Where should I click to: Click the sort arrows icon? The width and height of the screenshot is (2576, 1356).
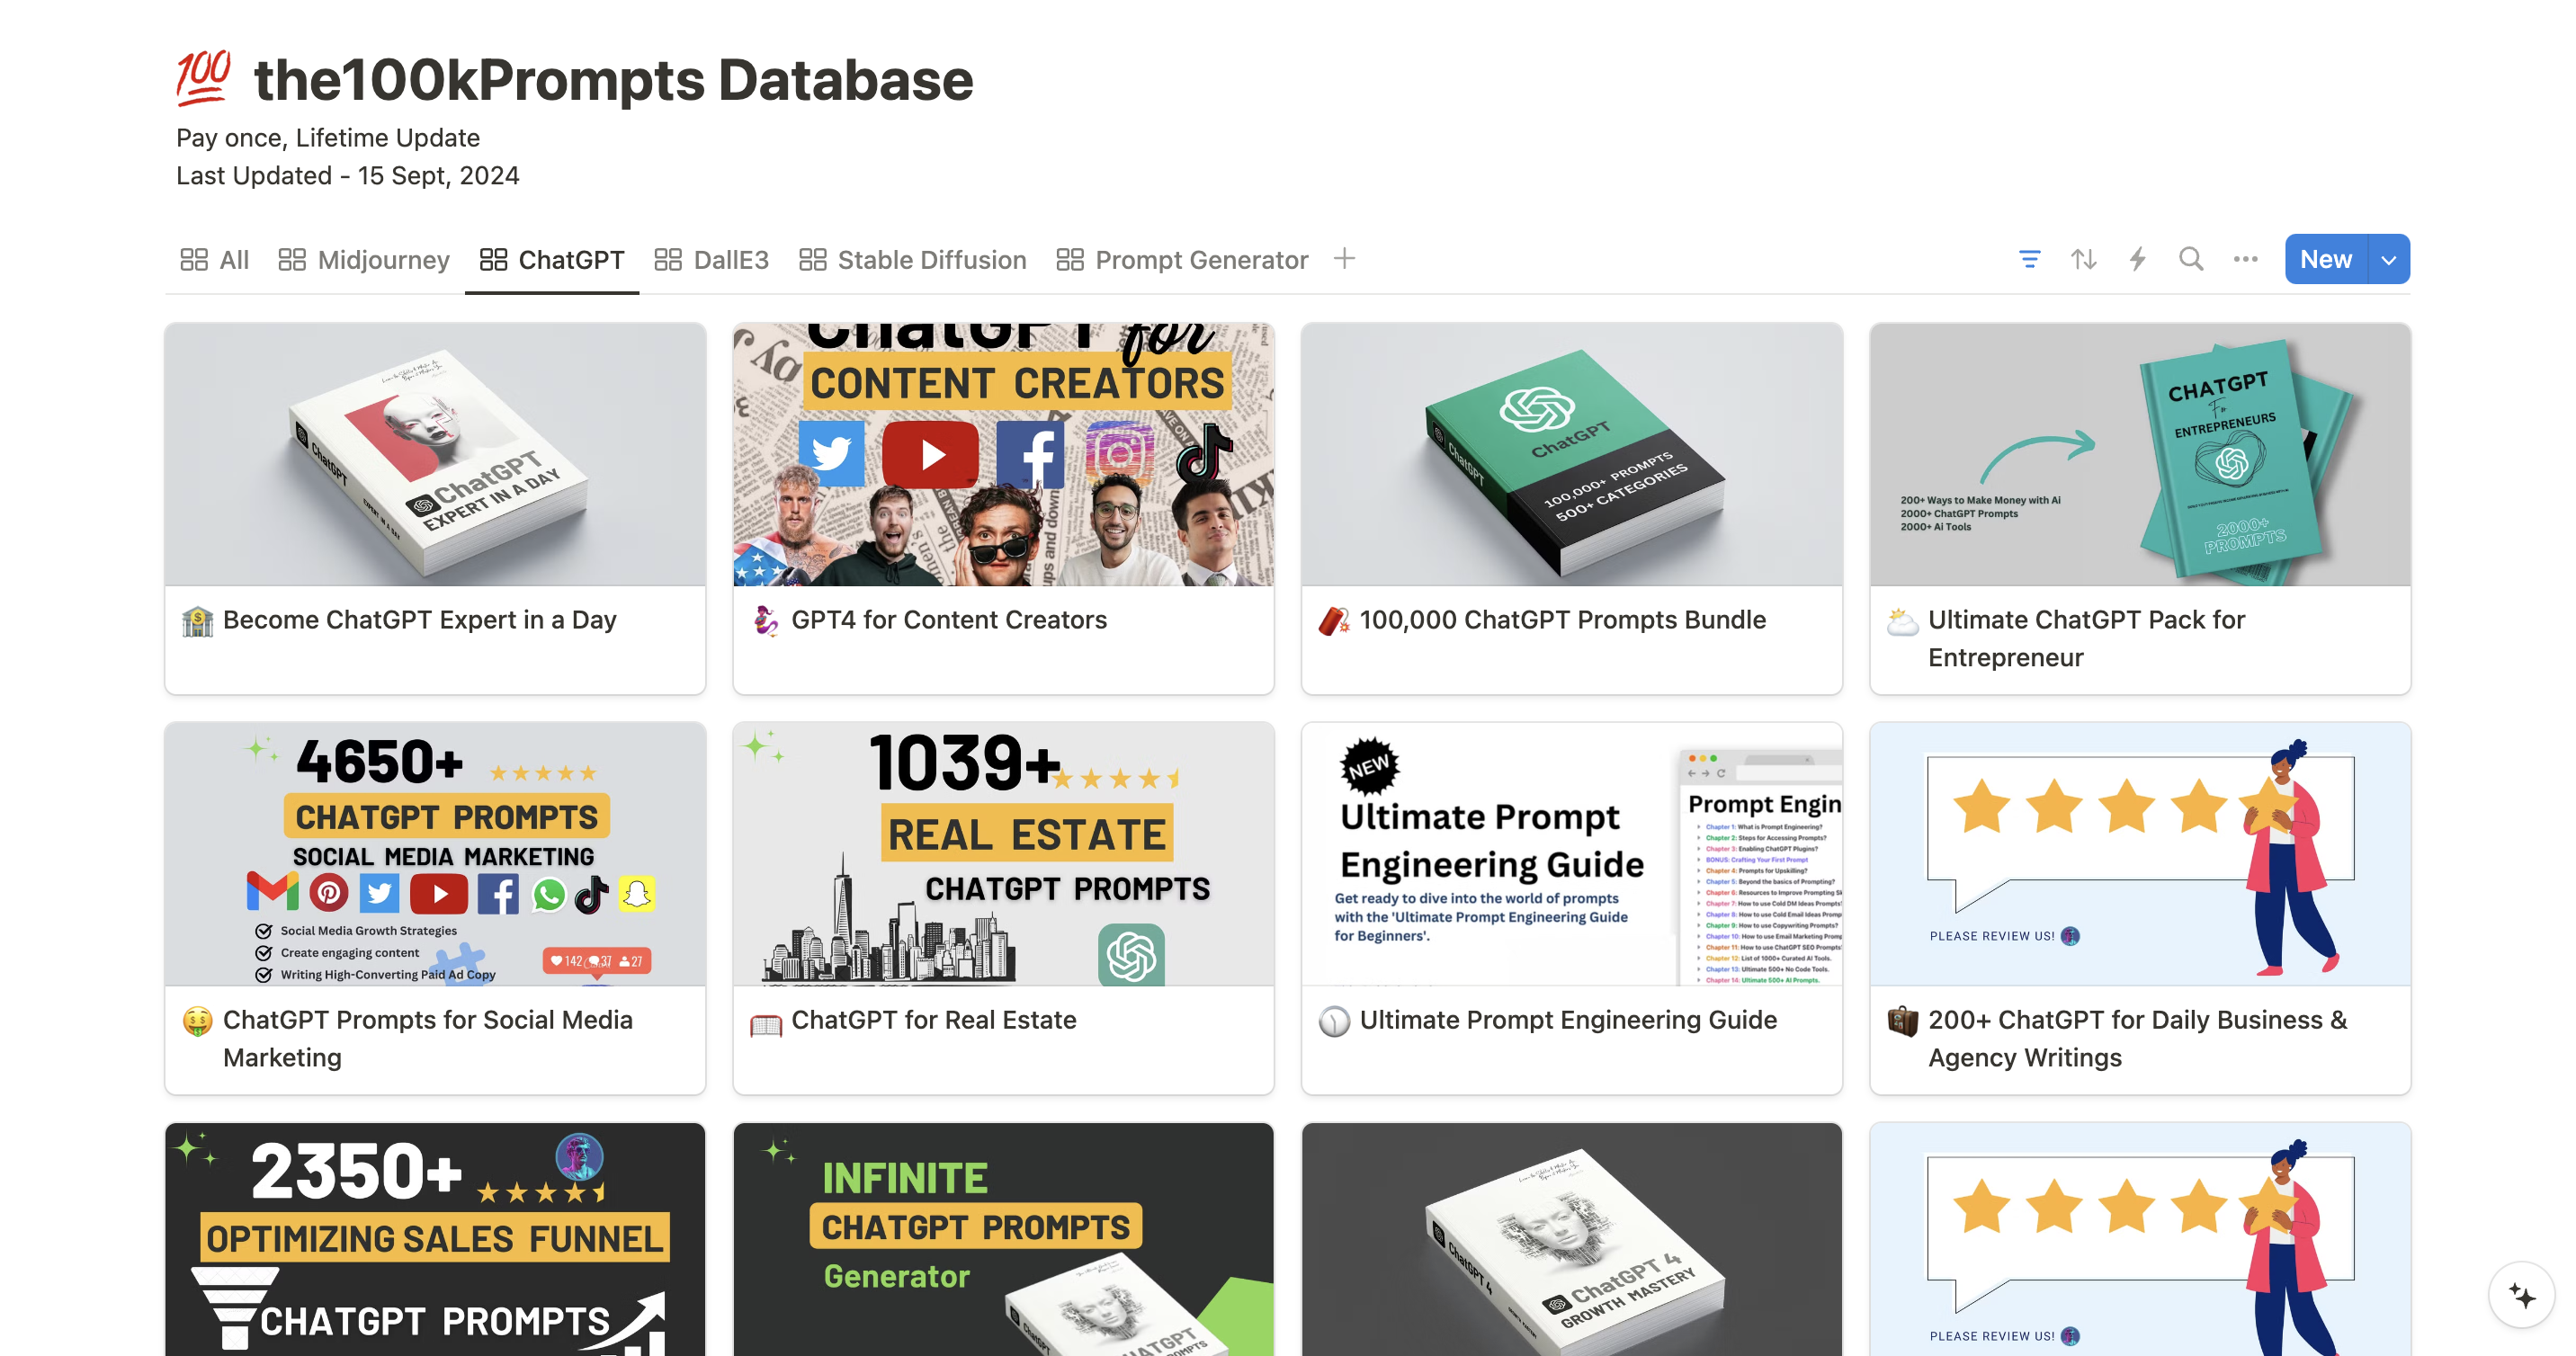tap(2083, 260)
